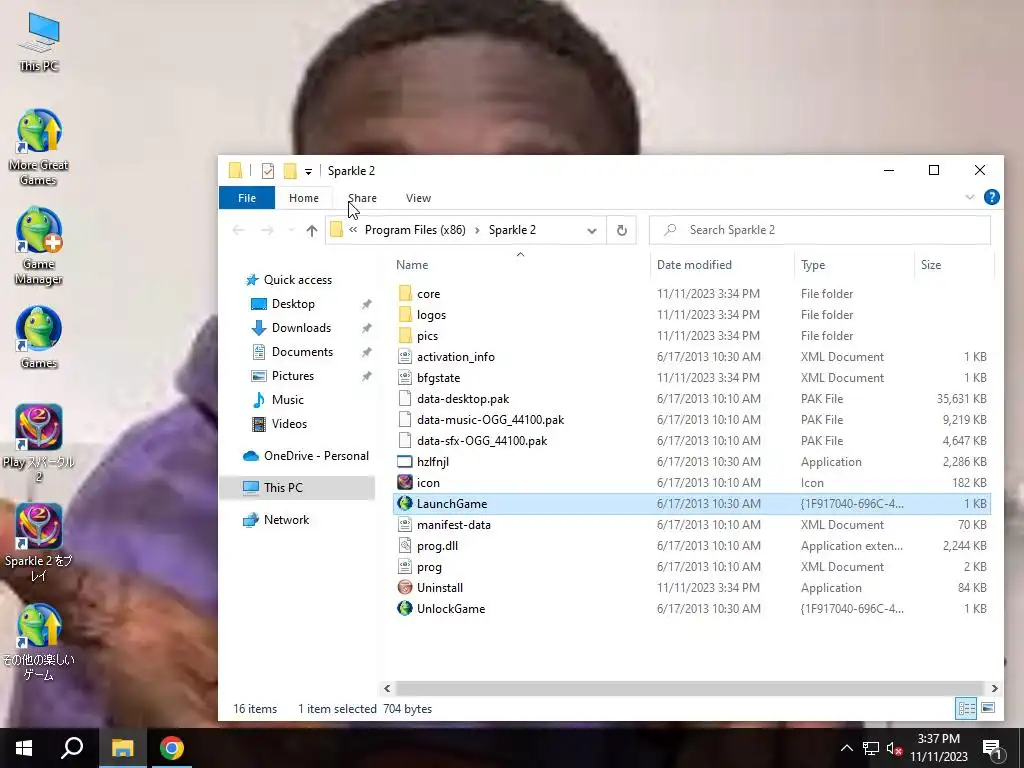Select the その他の楽しいゲーム desktop icon
1024x768 pixels.
coord(39,641)
